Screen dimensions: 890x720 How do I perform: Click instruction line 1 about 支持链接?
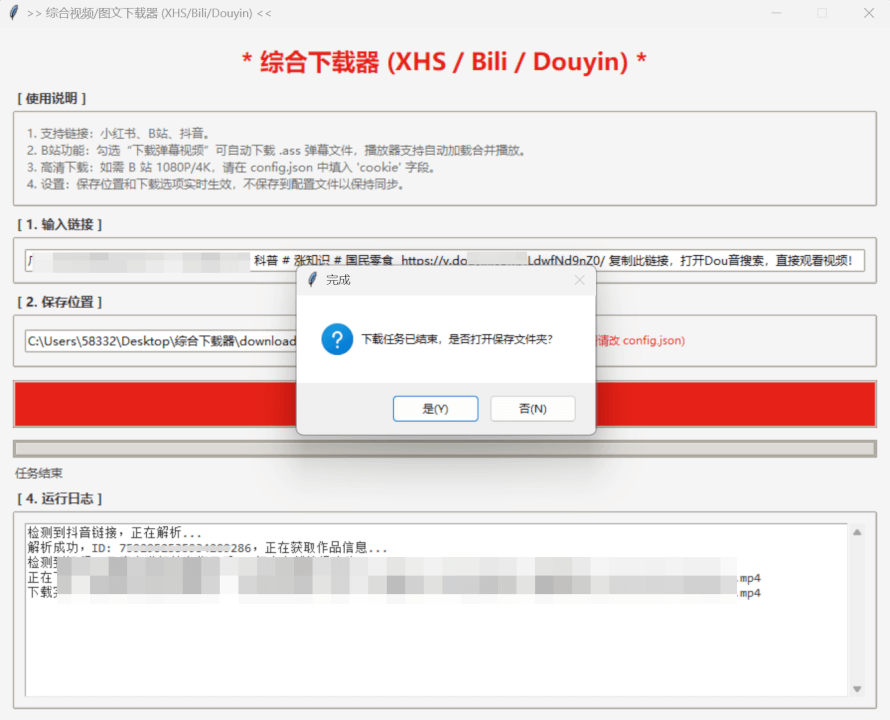pyautogui.click(x=118, y=133)
